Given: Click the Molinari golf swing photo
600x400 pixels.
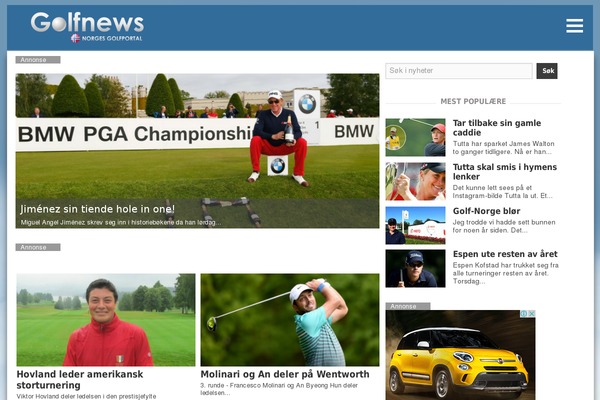Looking at the screenshot, I should click(x=290, y=320).
